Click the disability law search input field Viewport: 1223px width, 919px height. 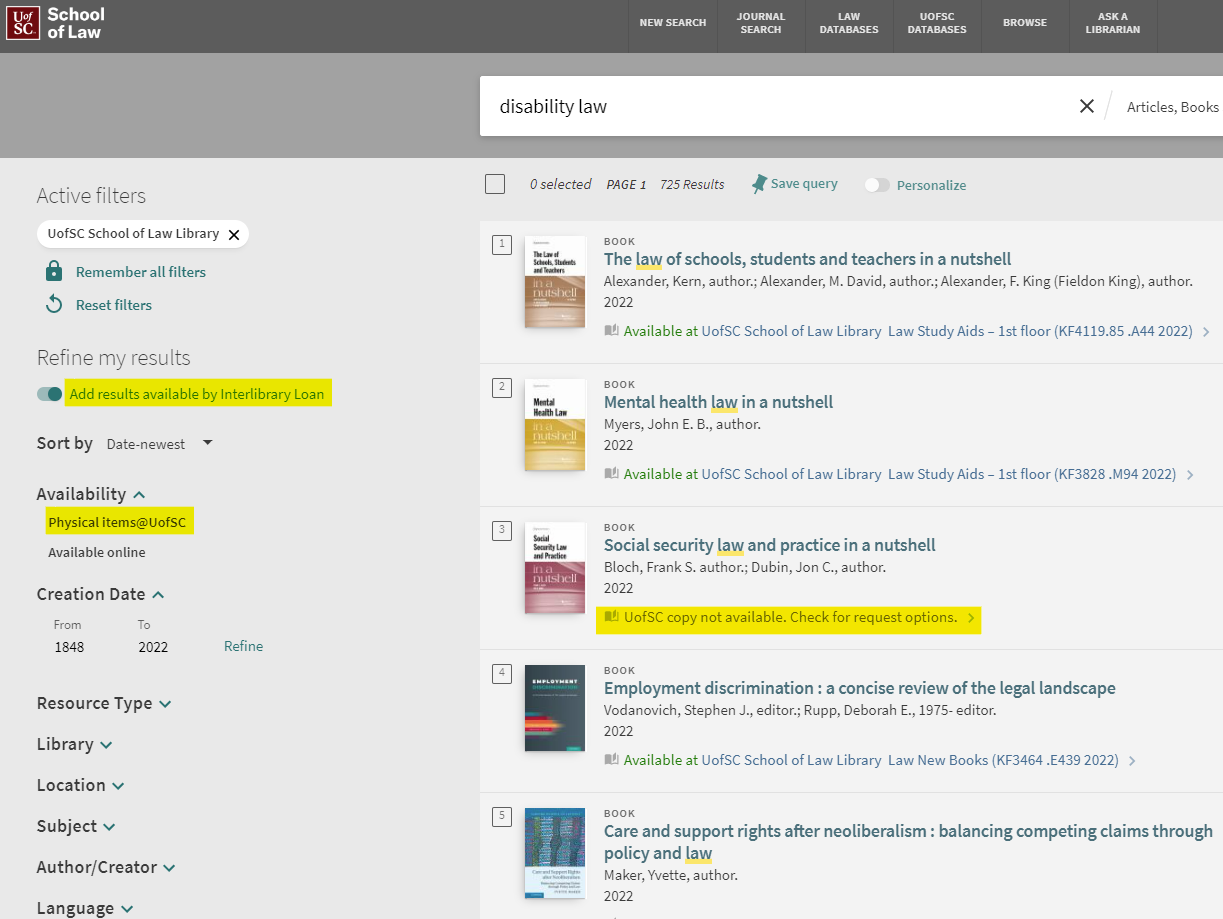pos(780,106)
